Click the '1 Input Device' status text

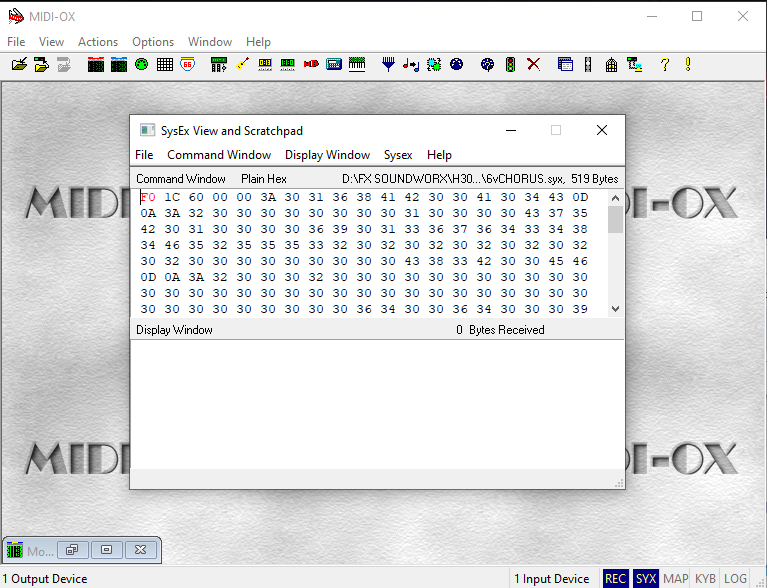551,579
